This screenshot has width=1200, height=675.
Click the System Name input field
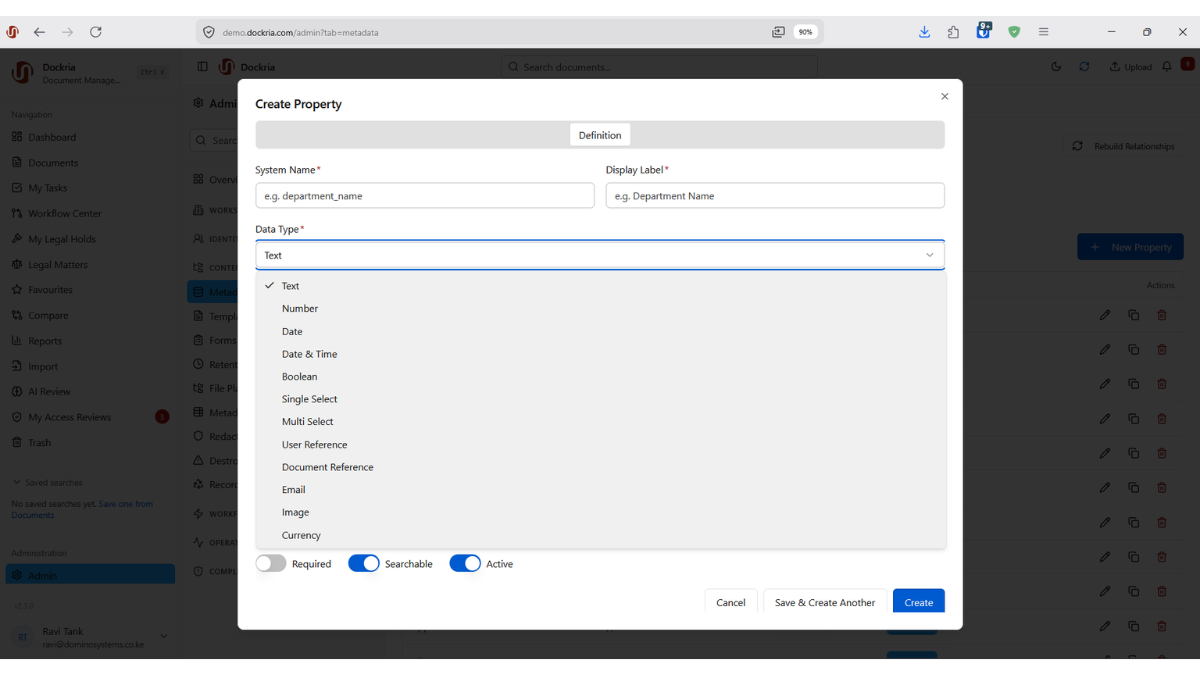click(x=425, y=196)
